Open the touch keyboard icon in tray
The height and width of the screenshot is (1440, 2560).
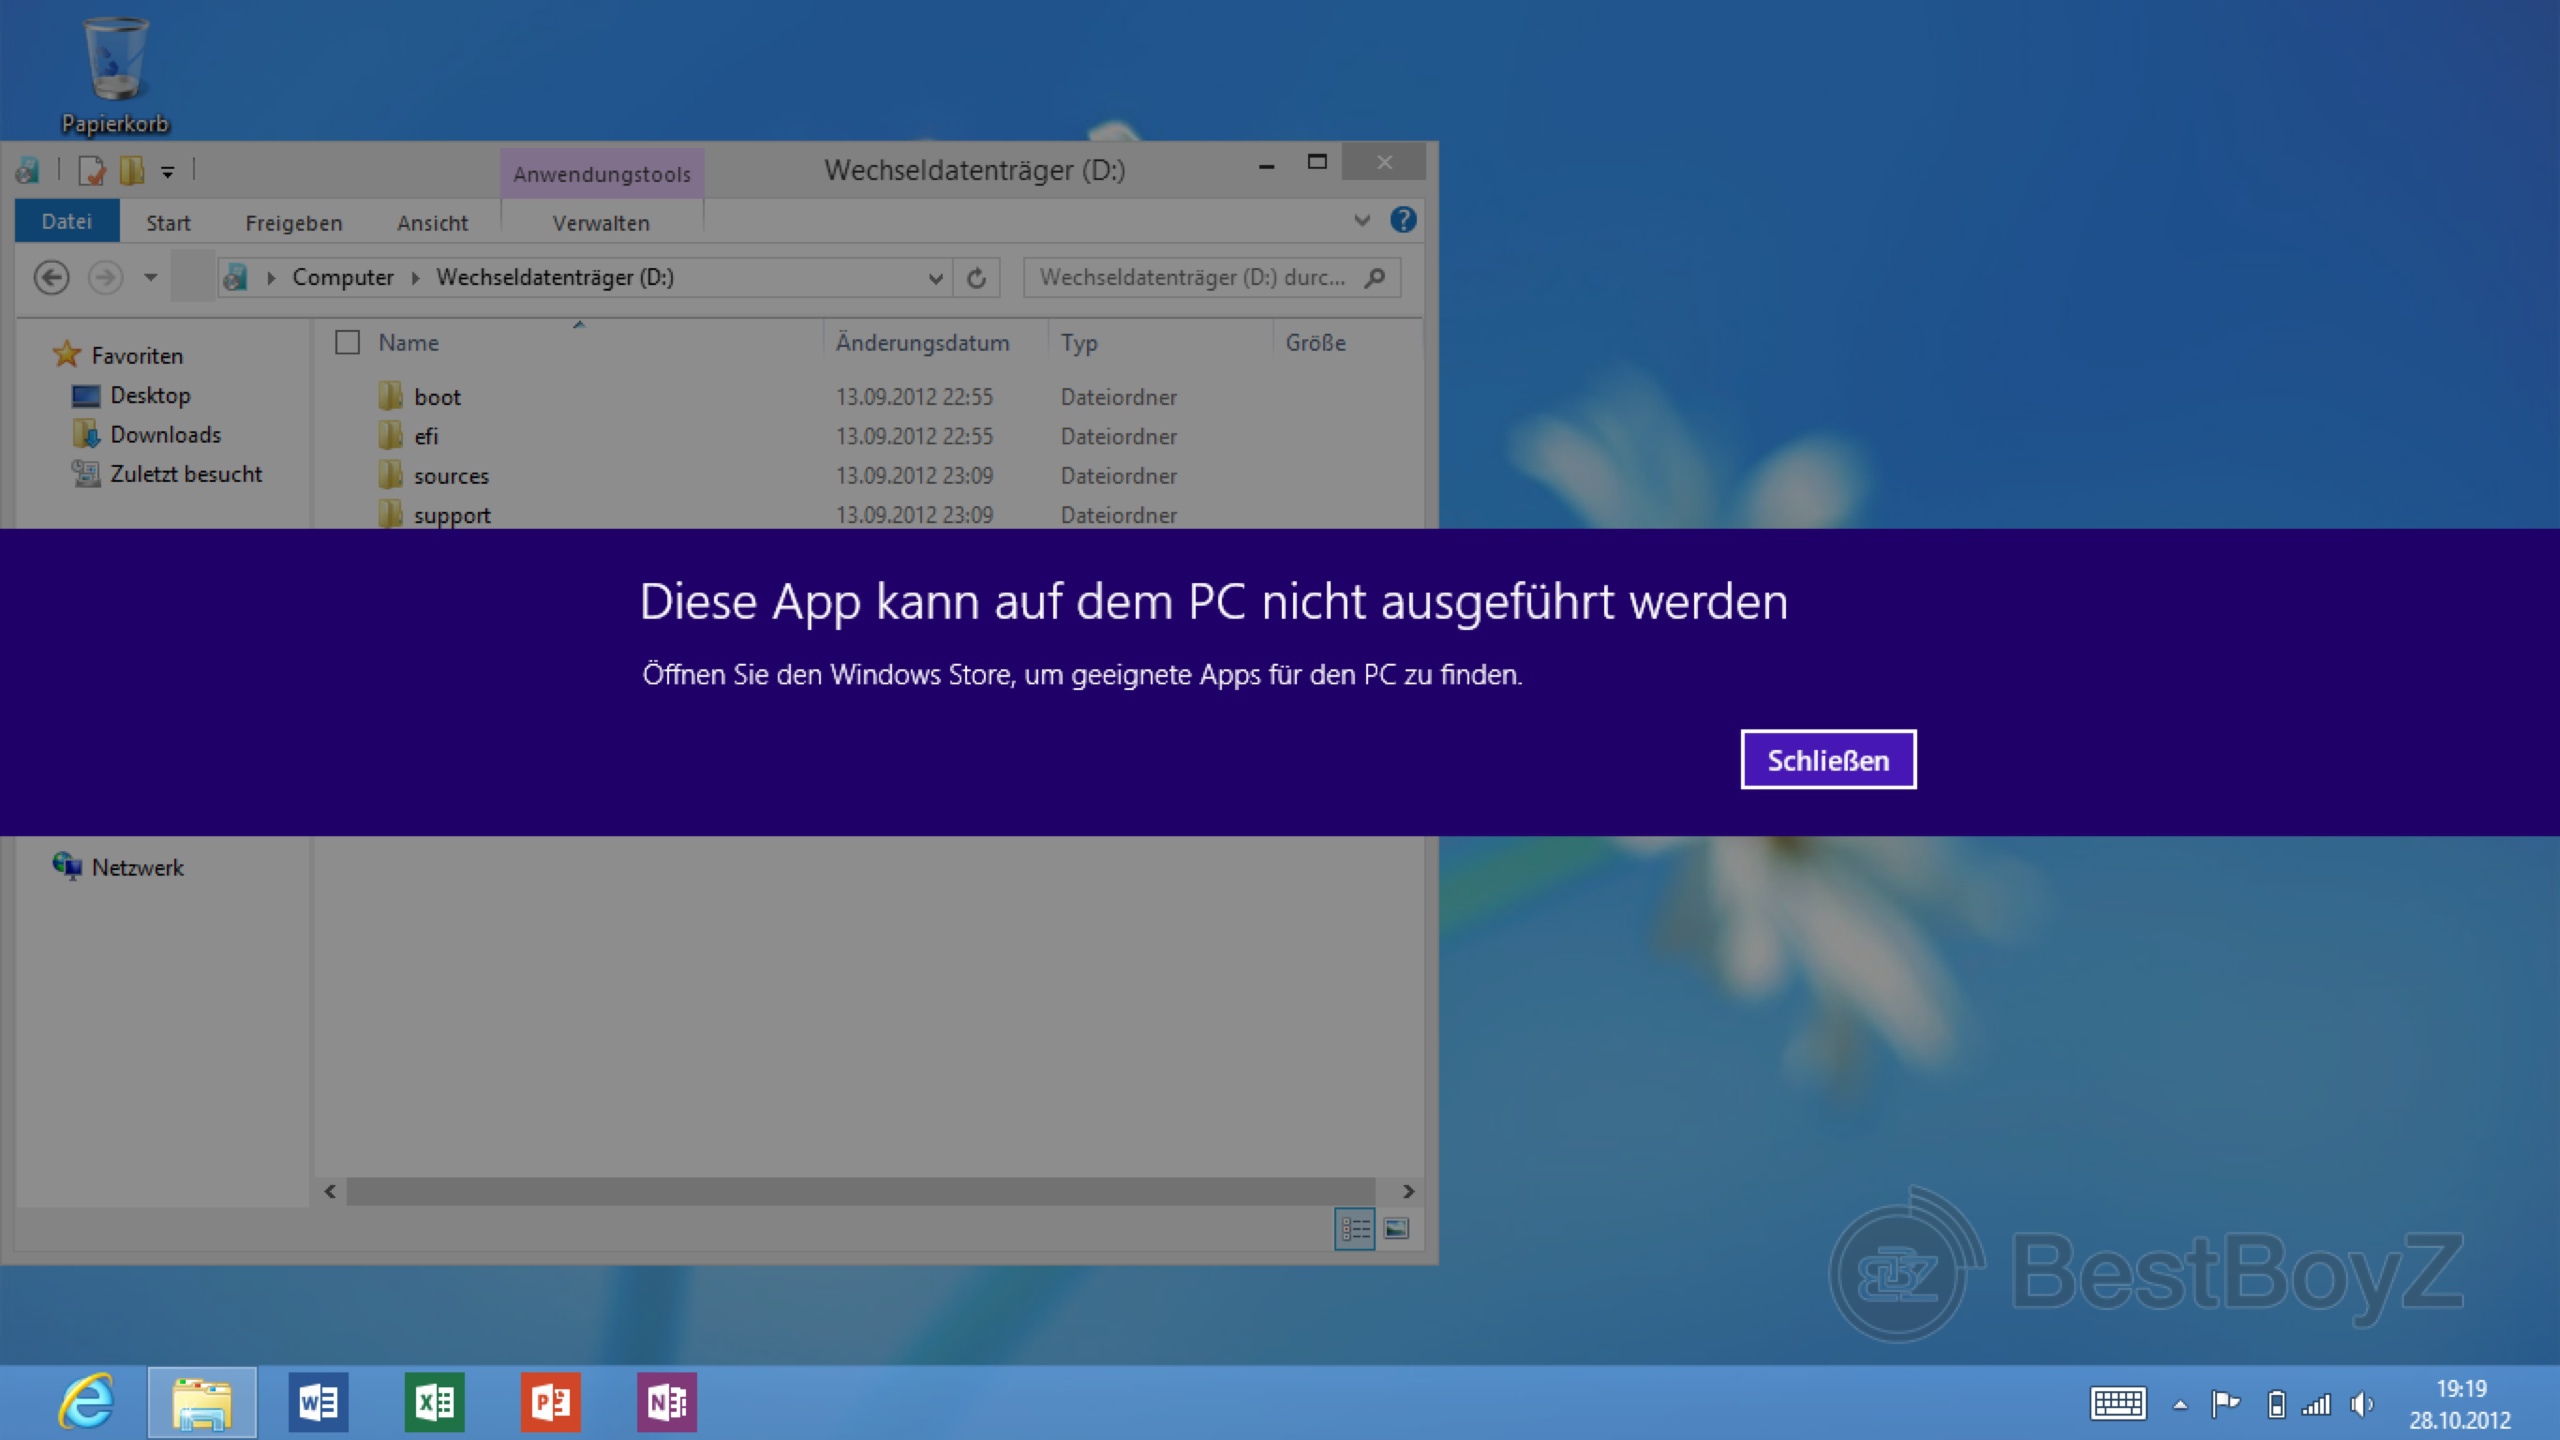2117,1404
